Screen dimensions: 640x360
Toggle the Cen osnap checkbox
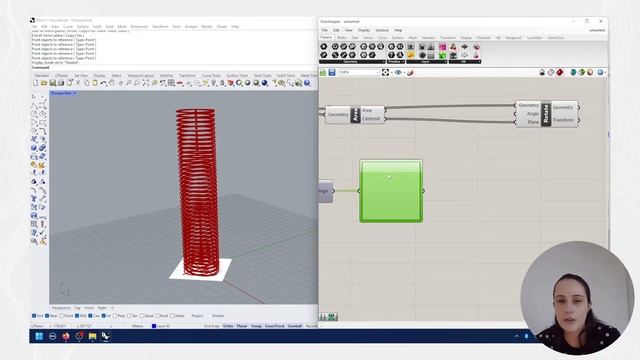click(x=91, y=316)
